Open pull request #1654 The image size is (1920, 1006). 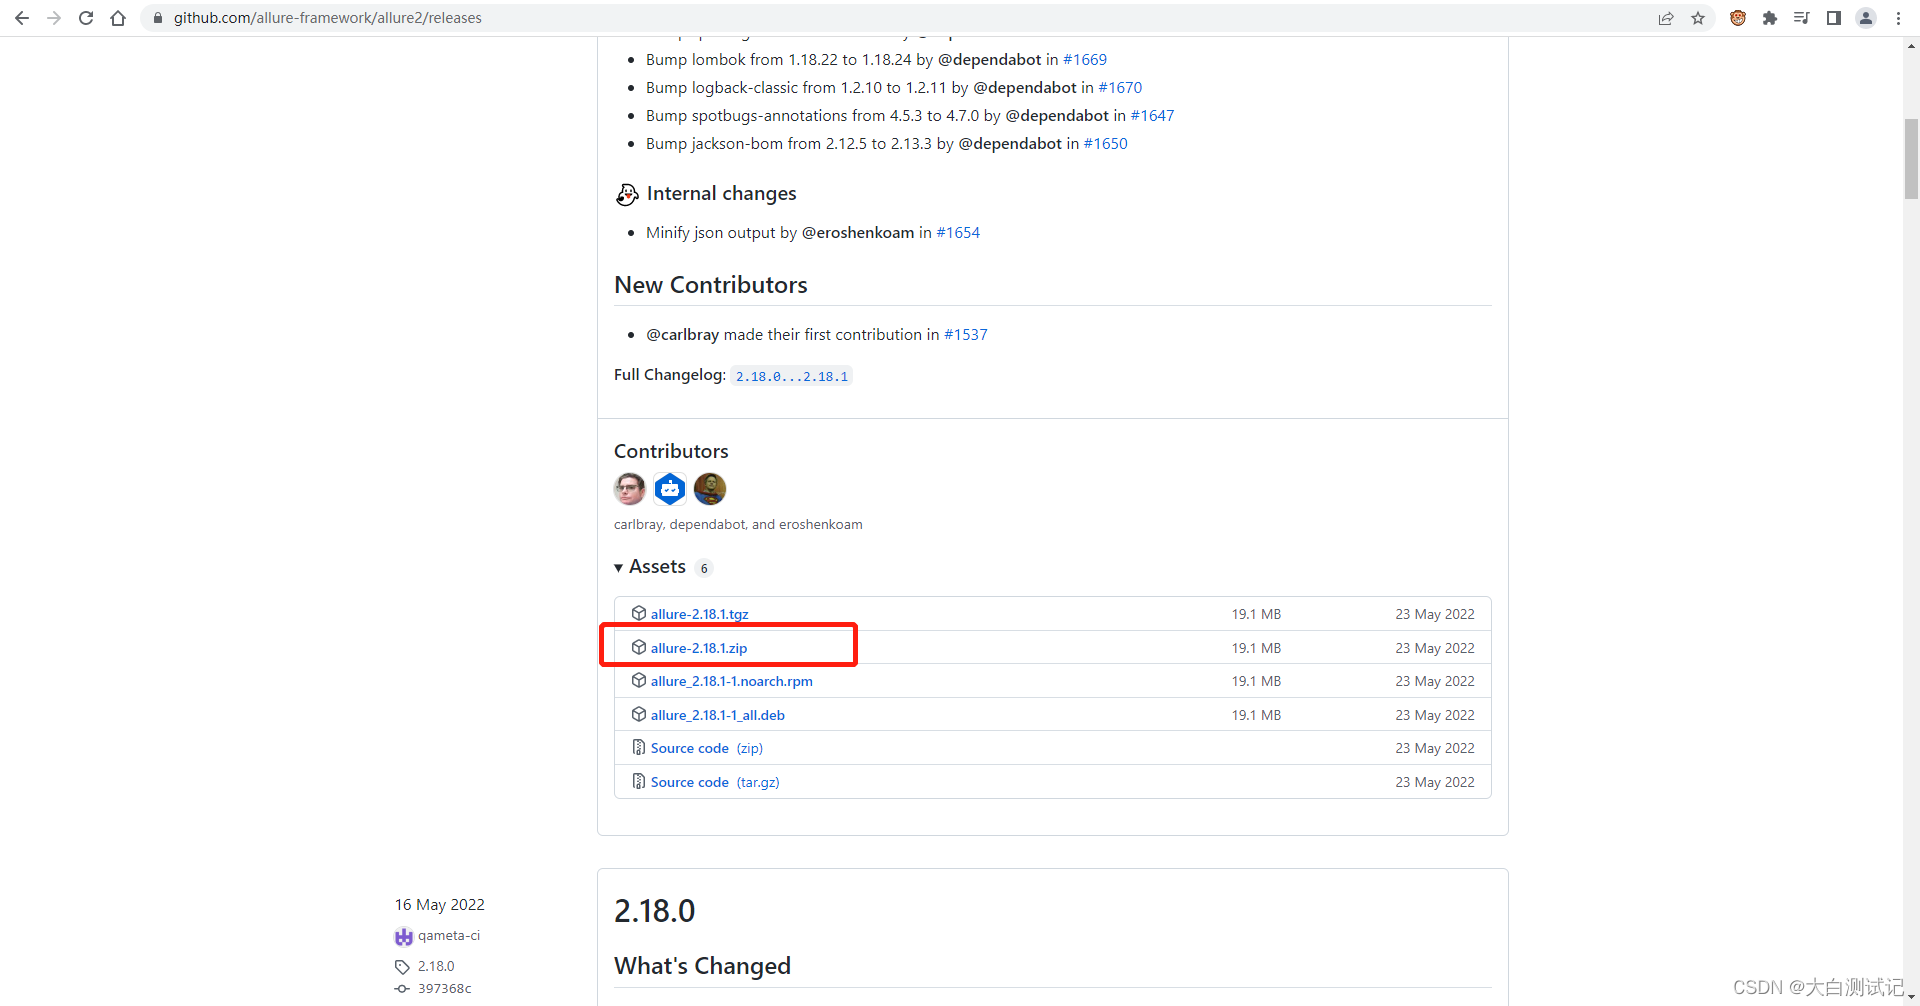pos(958,233)
